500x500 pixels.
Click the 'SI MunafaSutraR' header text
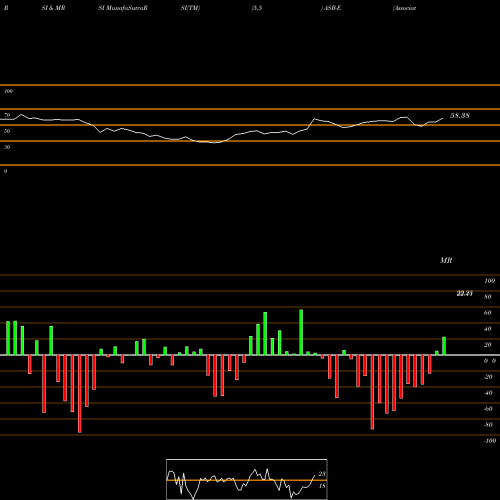[123, 8]
